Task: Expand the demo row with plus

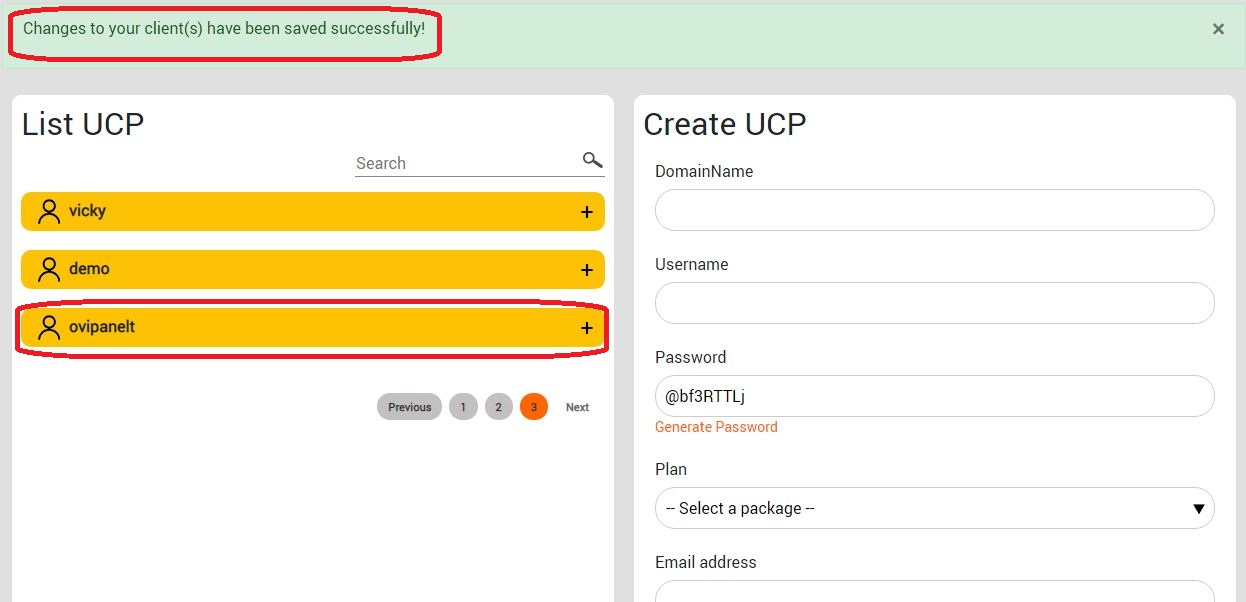Action: [587, 270]
